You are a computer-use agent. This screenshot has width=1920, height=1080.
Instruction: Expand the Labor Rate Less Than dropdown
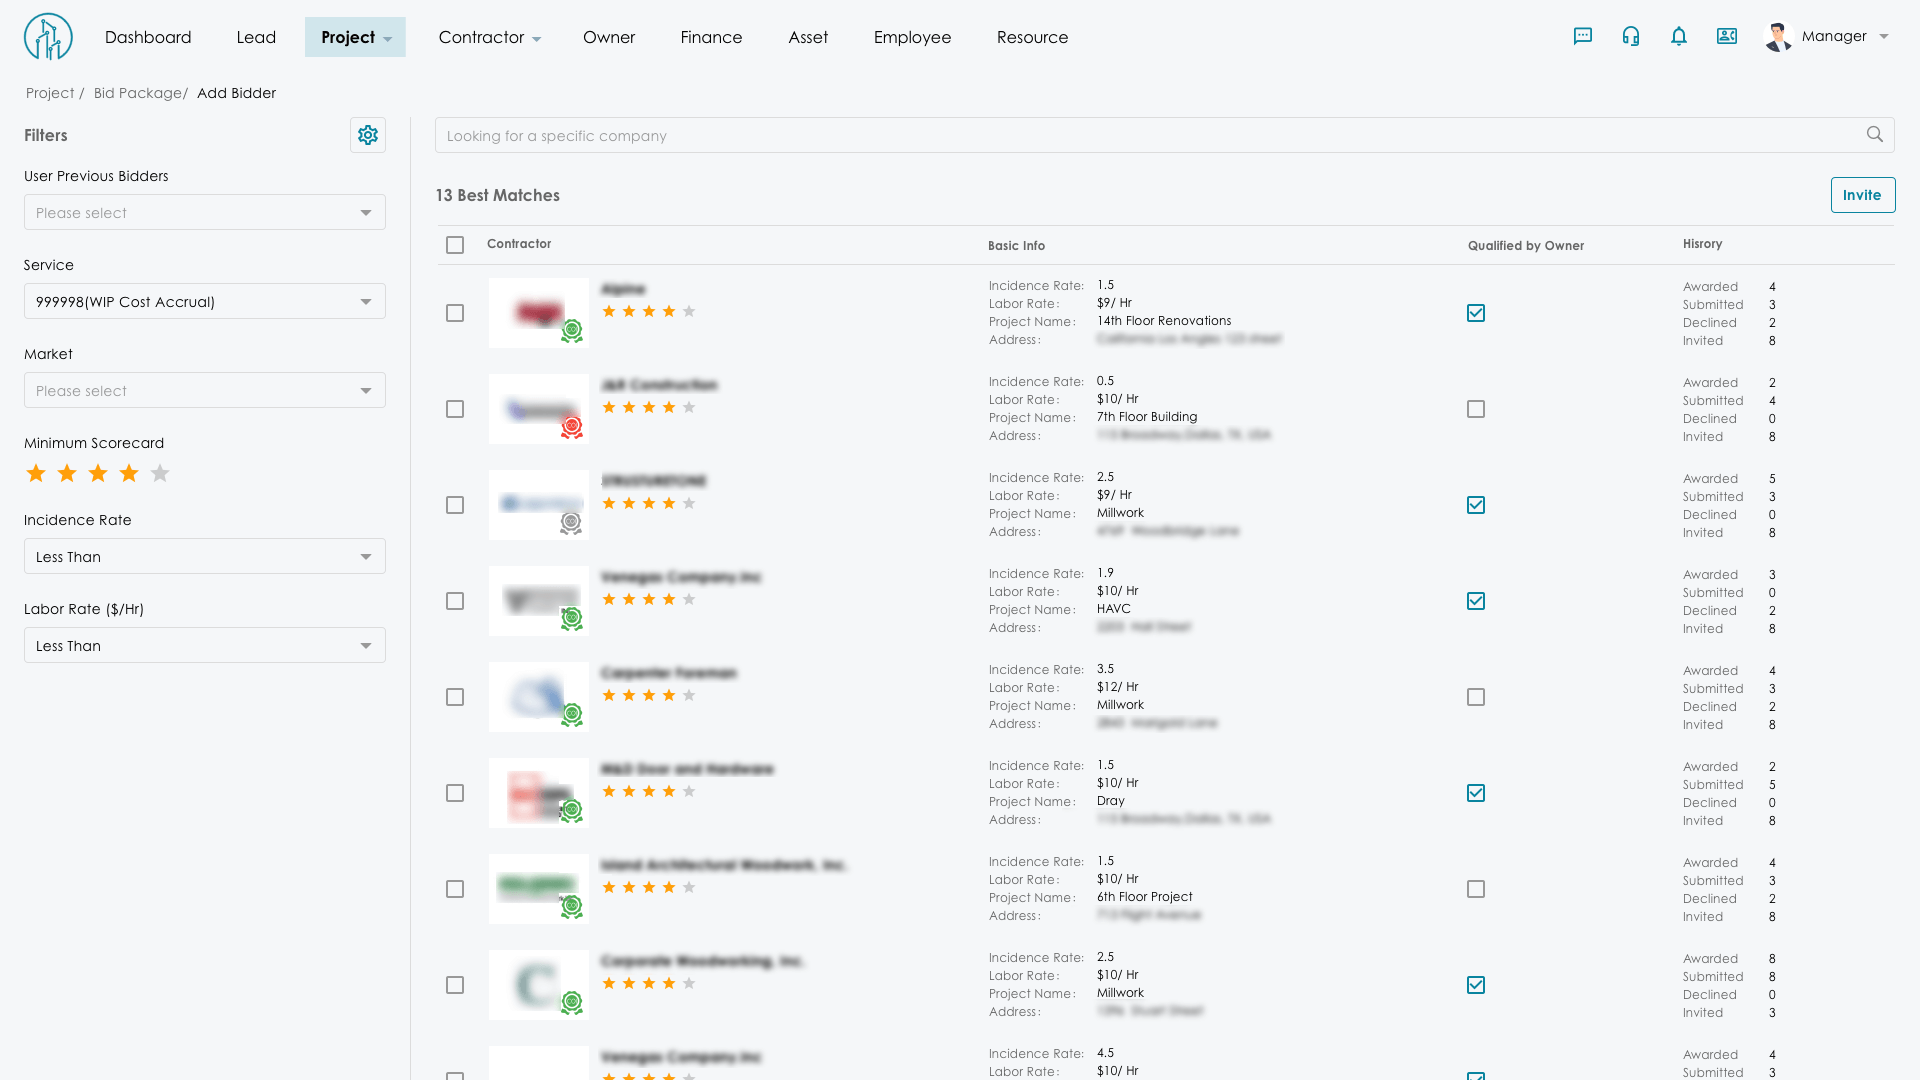pyautogui.click(x=204, y=646)
